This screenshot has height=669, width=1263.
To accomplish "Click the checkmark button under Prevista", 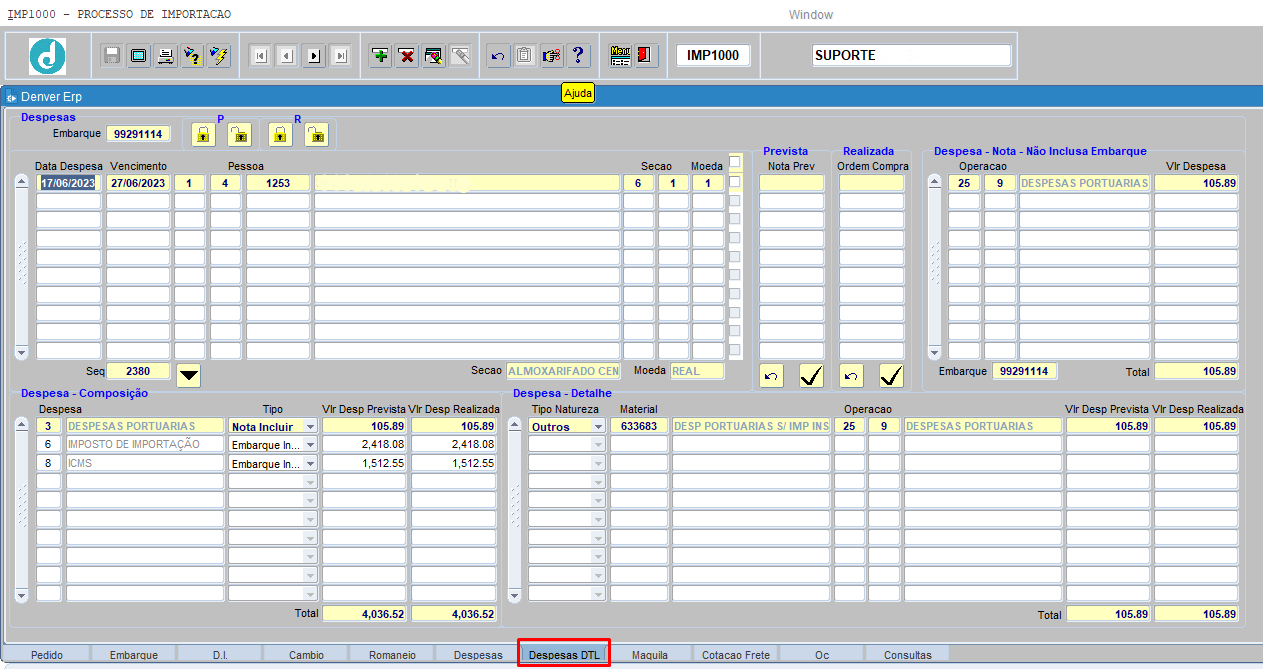I will 812,376.
